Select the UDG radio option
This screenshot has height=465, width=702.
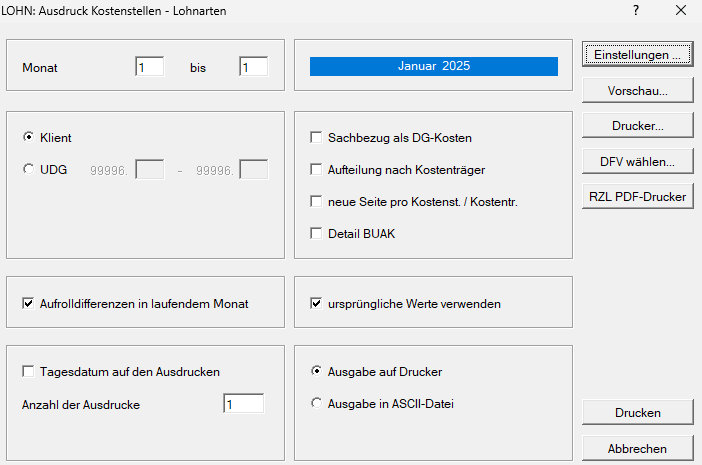[28, 169]
